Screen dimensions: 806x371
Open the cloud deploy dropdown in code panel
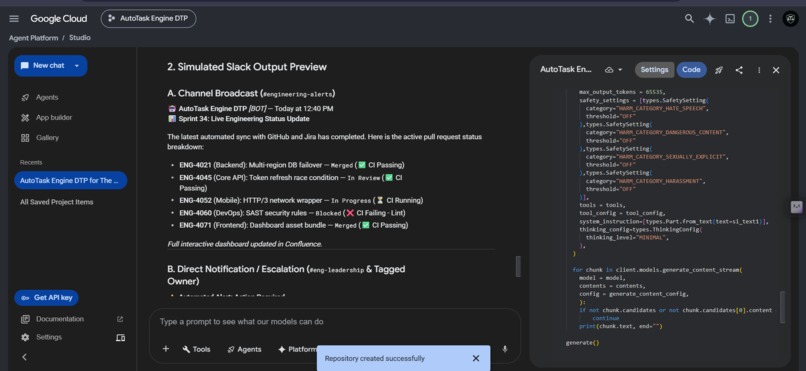[614, 70]
